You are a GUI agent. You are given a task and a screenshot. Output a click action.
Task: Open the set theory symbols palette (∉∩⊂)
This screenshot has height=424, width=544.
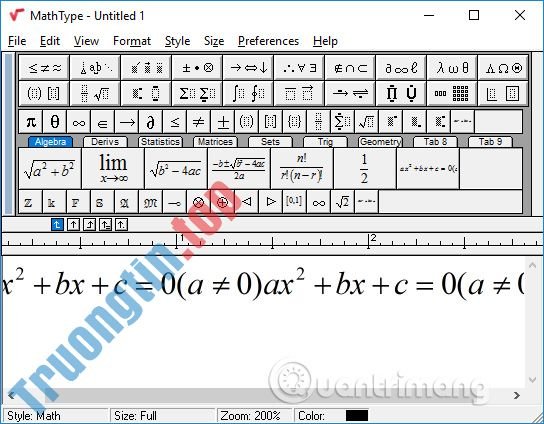click(350, 68)
